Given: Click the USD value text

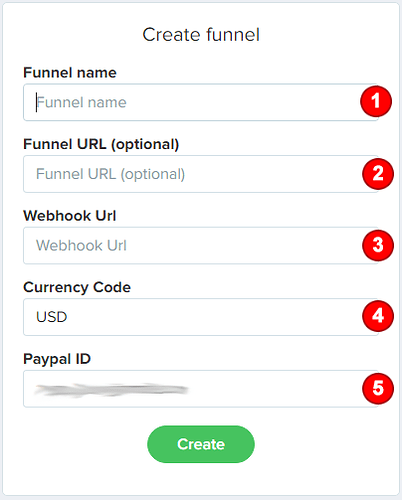Looking at the screenshot, I should [x=52, y=317].
